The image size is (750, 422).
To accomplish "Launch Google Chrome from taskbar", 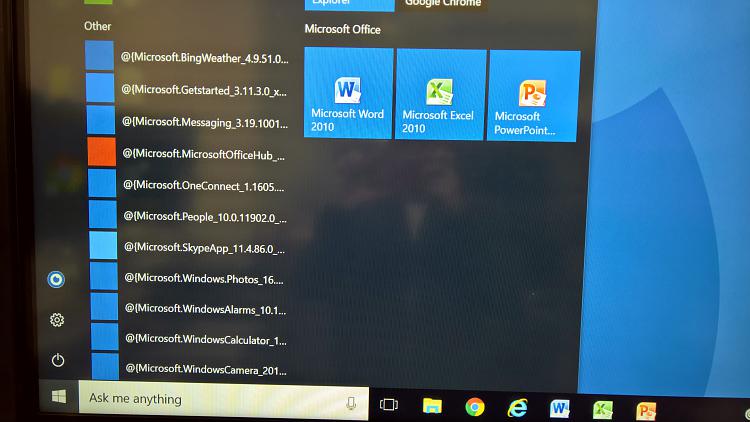I will (x=474, y=407).
